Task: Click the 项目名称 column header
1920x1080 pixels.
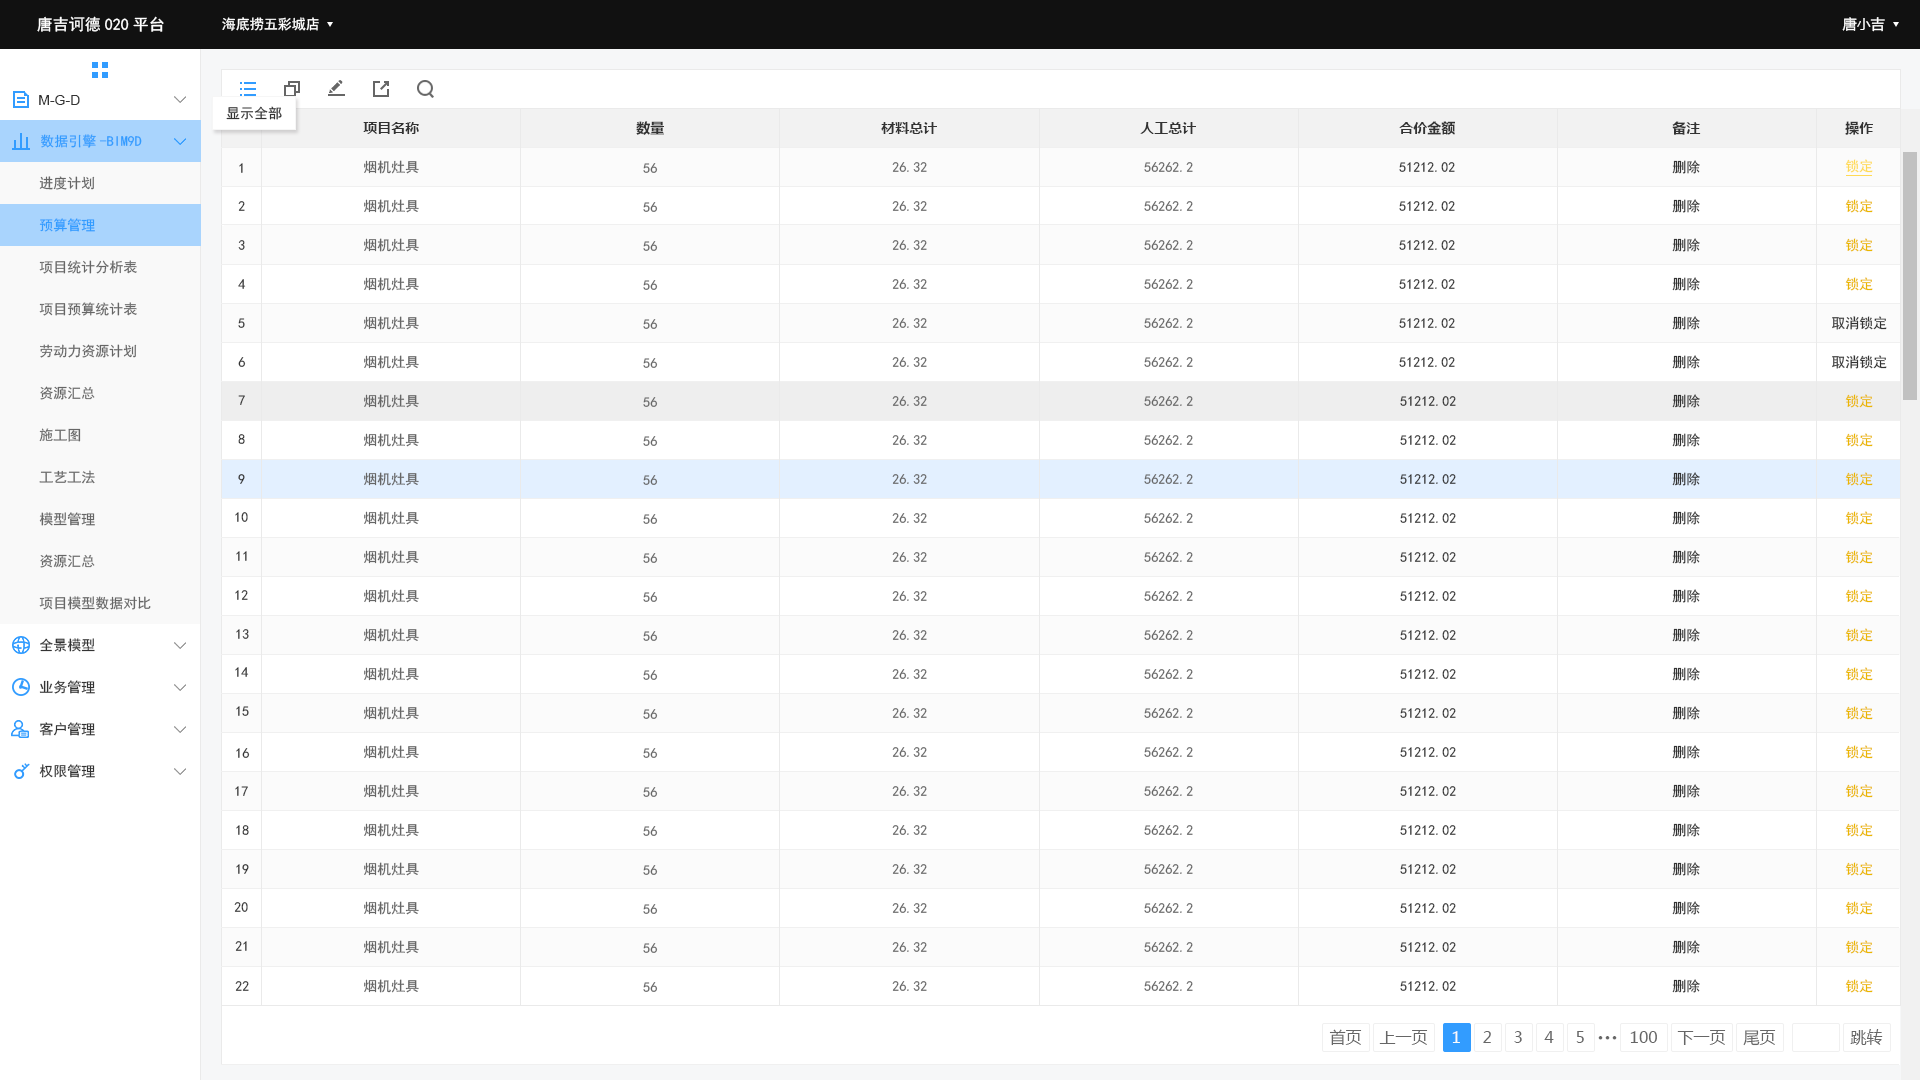Action: click(x=391, y=128)
